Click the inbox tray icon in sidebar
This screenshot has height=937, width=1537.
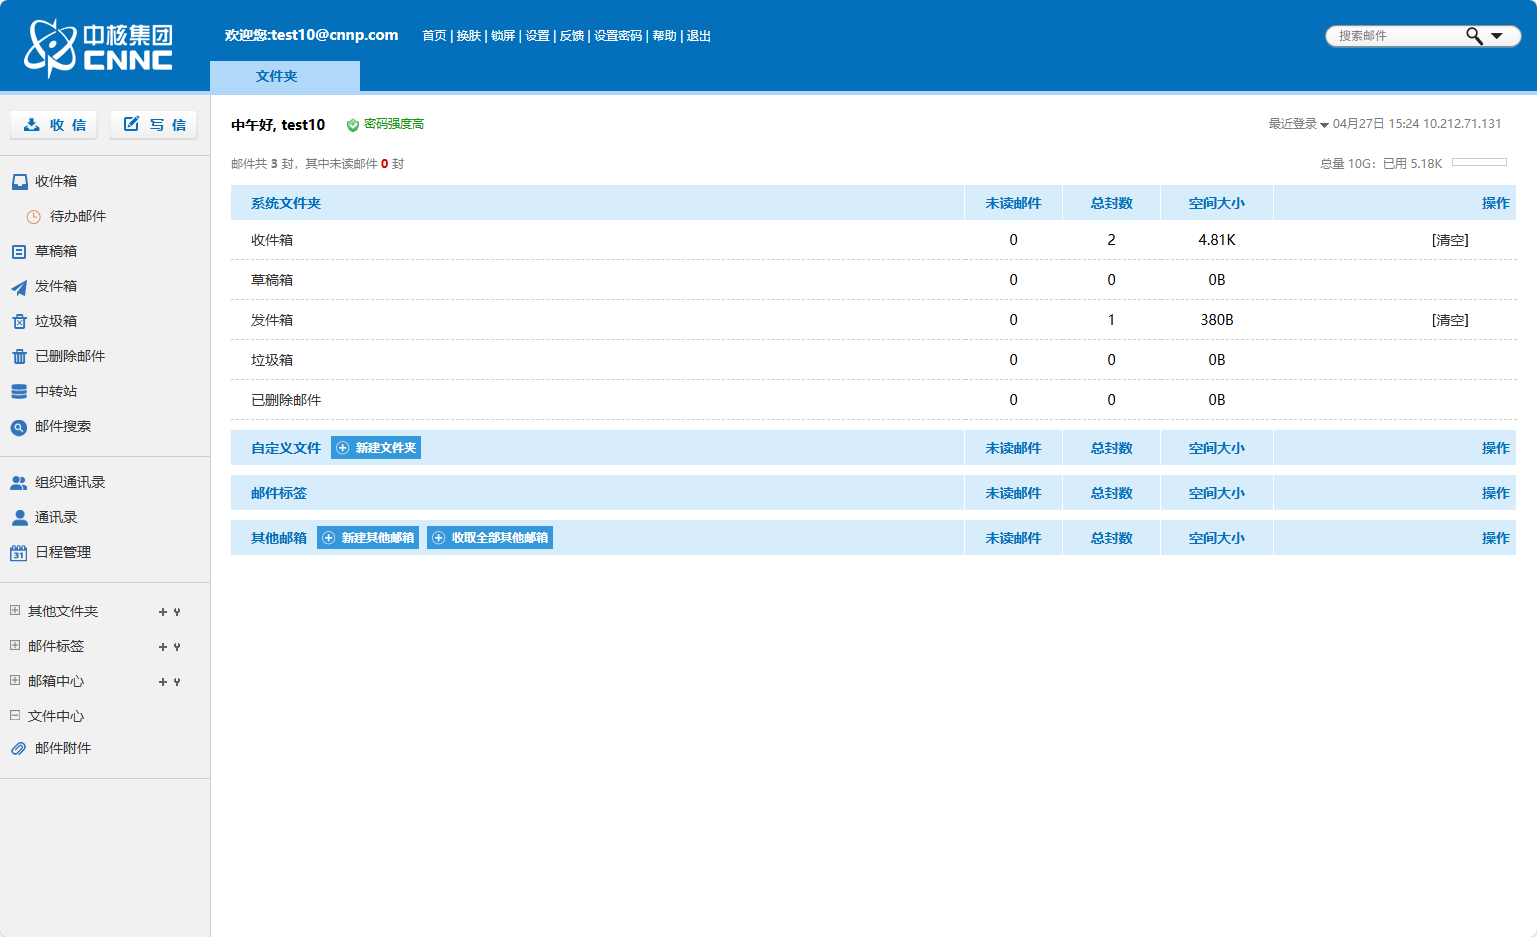click(x=19, y=182)
